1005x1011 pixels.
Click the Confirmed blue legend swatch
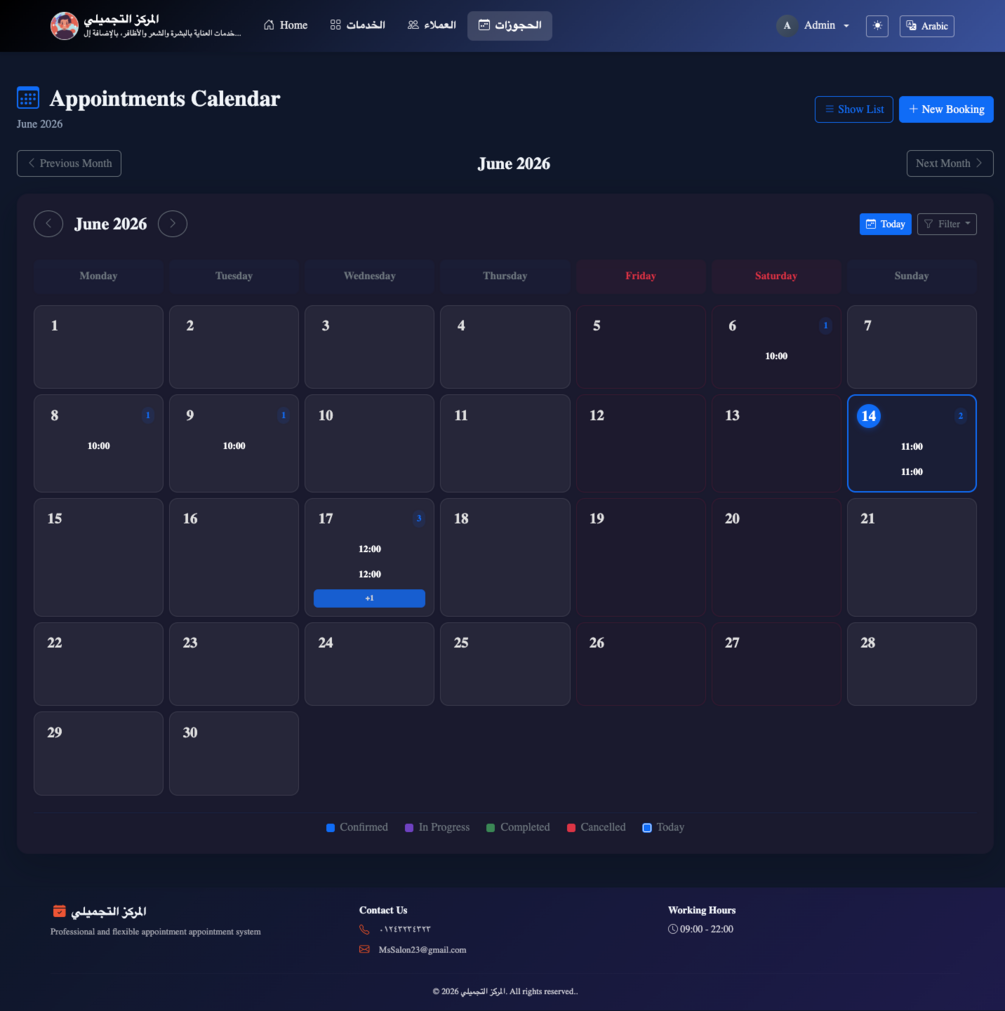click(331, 828)
